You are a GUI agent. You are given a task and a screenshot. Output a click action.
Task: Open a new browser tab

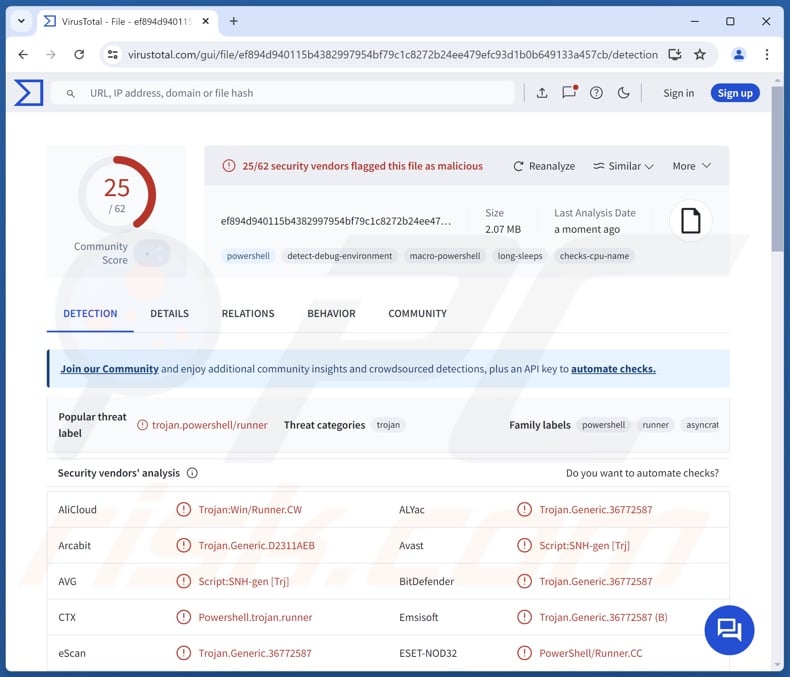click(x=234, y=21)
